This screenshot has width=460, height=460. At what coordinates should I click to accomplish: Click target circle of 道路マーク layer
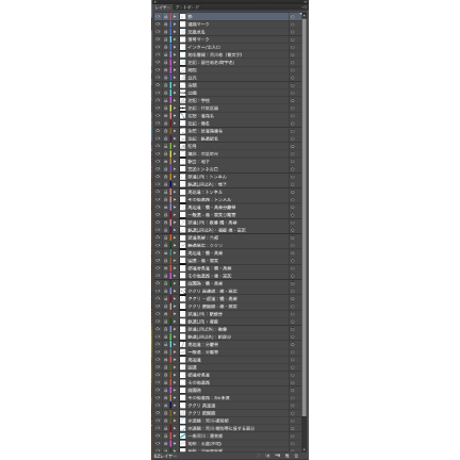[x=292, y=24]
